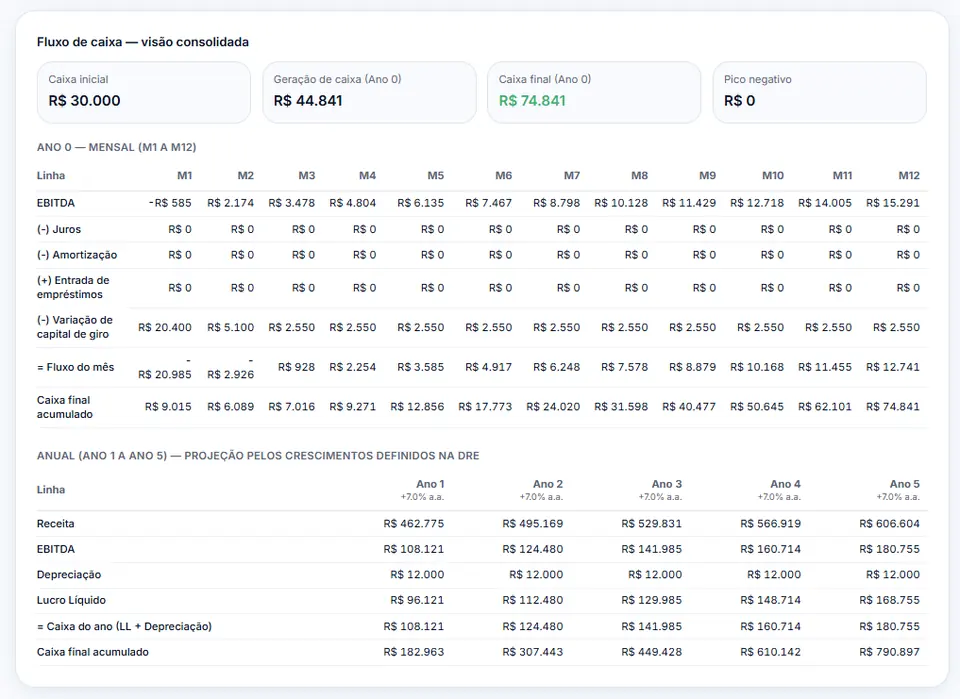Screen dimensions: 960x699
Task: Select the Ano 5 Receita value R$ 606.604
Action: click(890, 524)
